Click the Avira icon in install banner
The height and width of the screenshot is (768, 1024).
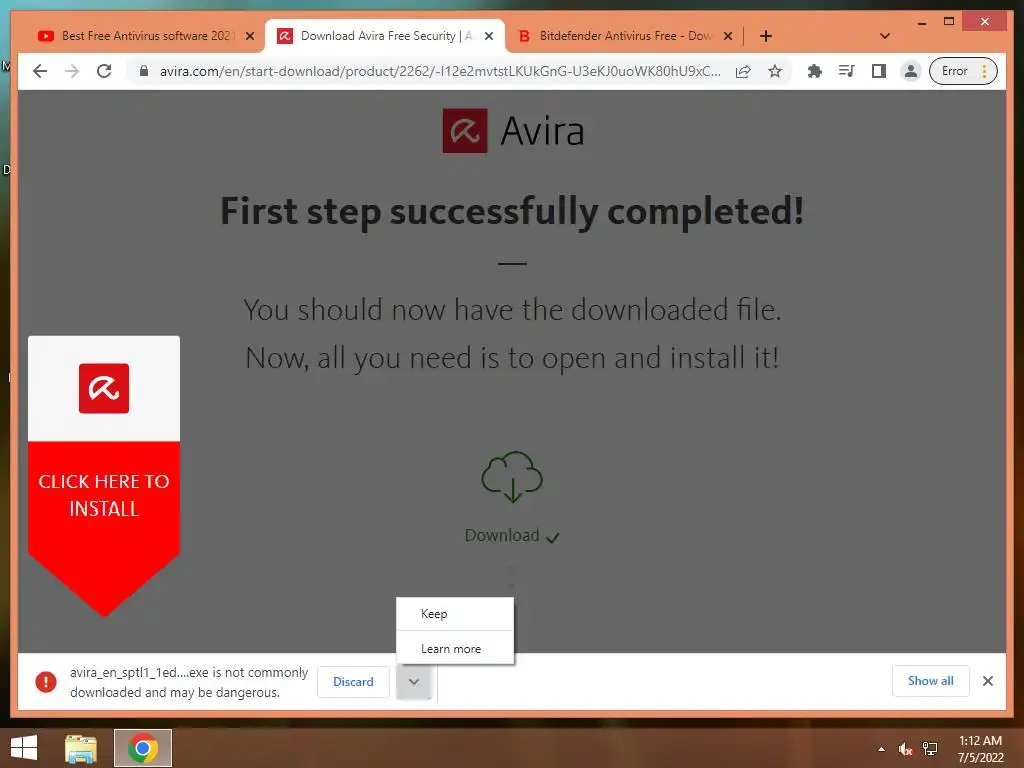104,389
